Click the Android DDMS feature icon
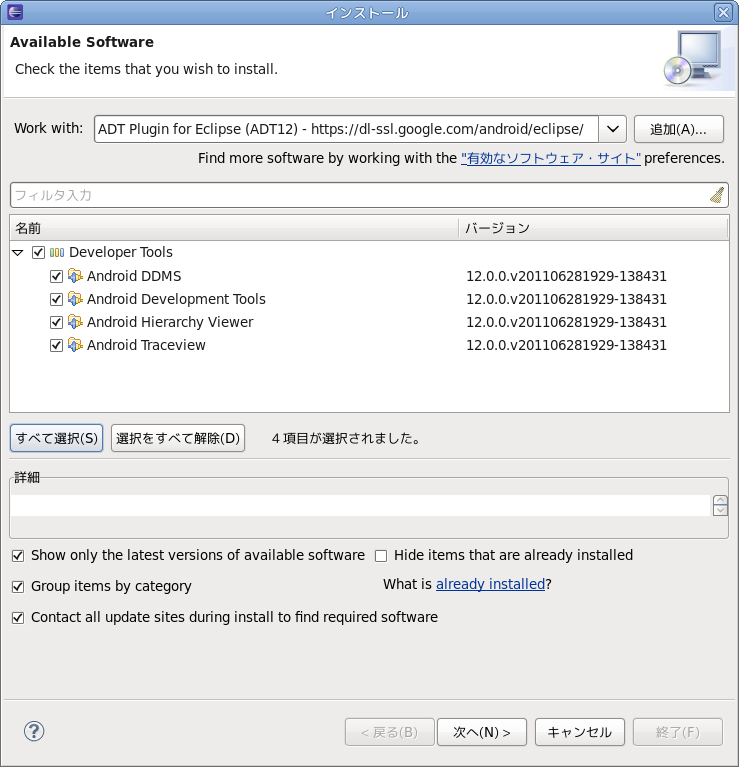Screen dimensions: 739x767 coord(75,276)
